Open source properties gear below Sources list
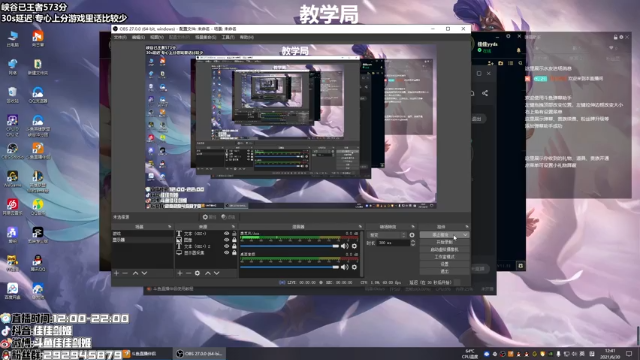 (x=197, y=273)
